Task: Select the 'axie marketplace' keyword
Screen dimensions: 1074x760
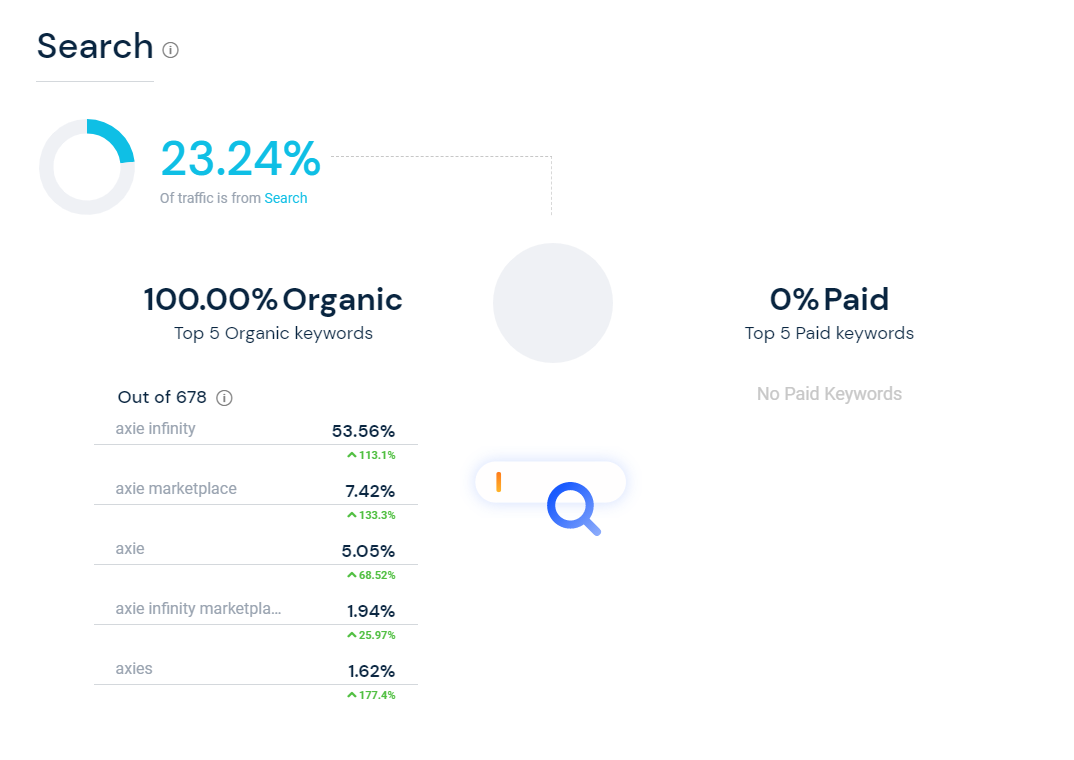Action: point(176,488)
